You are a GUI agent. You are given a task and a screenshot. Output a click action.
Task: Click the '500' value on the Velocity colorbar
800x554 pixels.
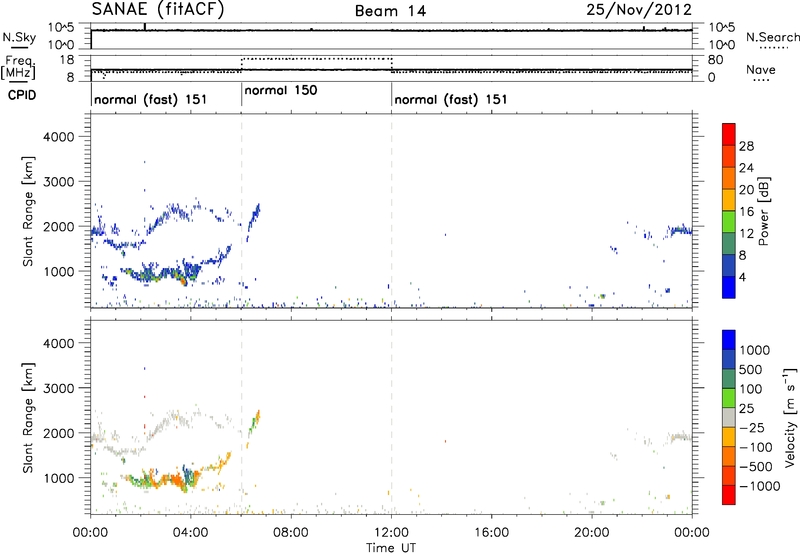point(751,370)
